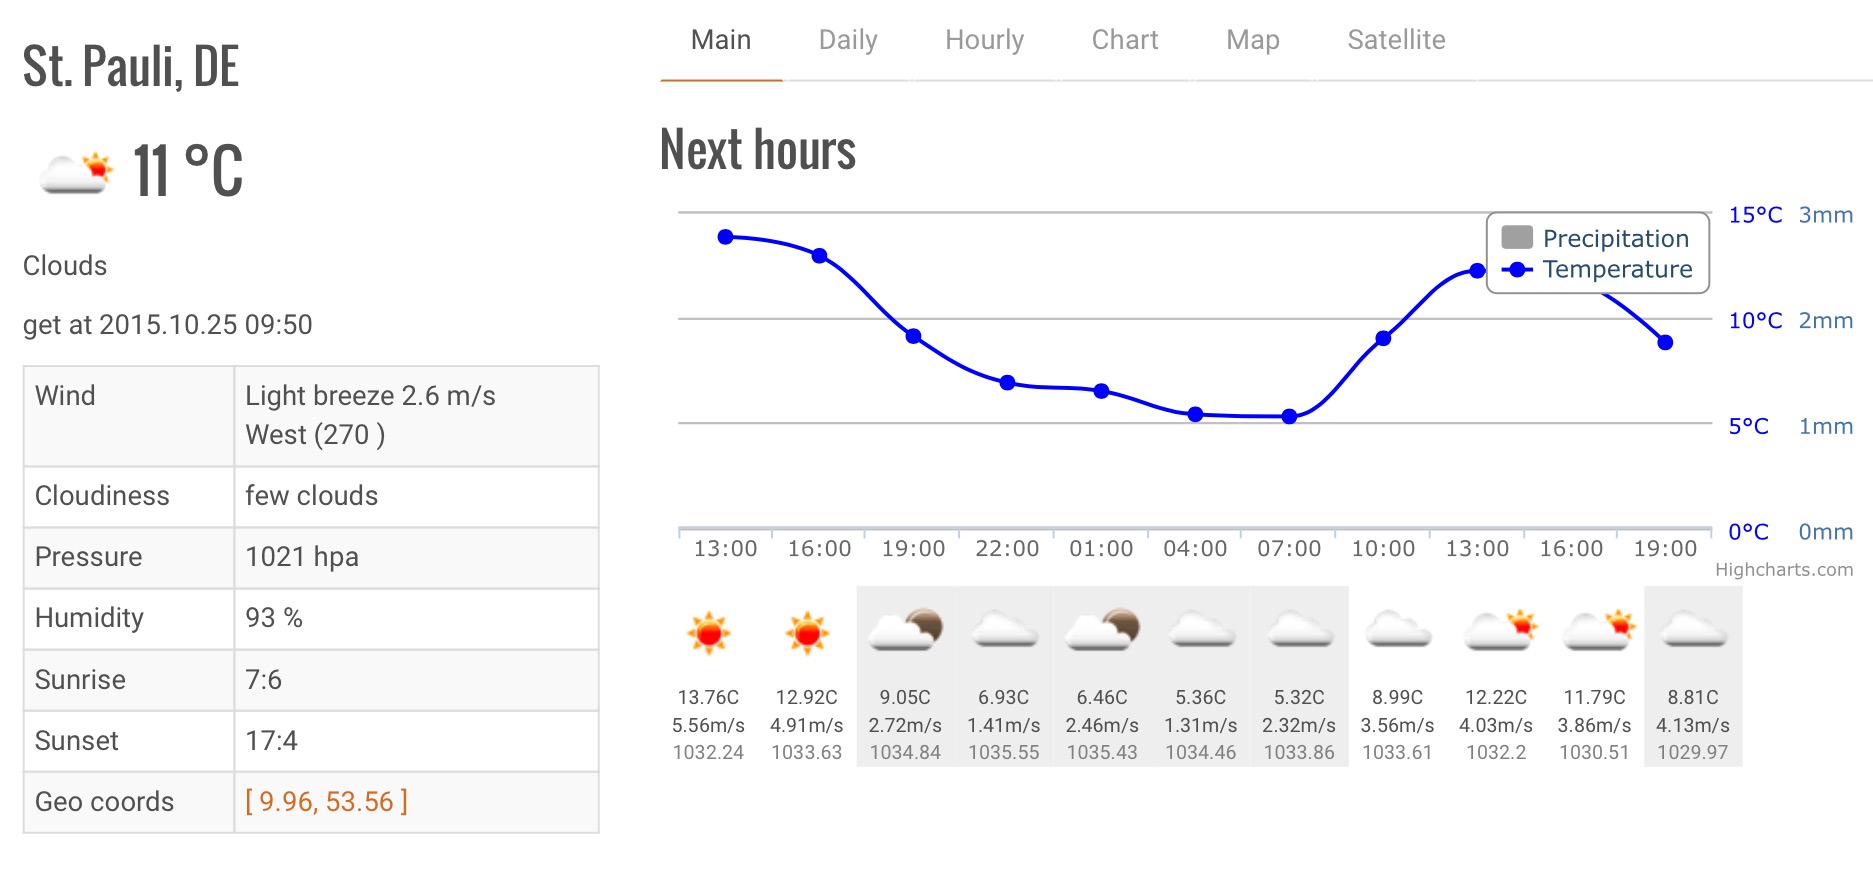Click the partly sunny icon above 12.22C
The image size is (1873, 869).
pyautogui.click(x=1497, y=630)
